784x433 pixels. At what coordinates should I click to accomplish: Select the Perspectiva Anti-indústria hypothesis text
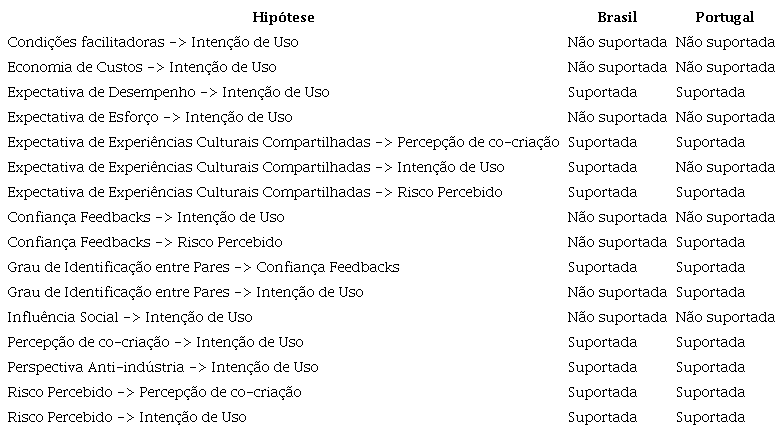163,367
